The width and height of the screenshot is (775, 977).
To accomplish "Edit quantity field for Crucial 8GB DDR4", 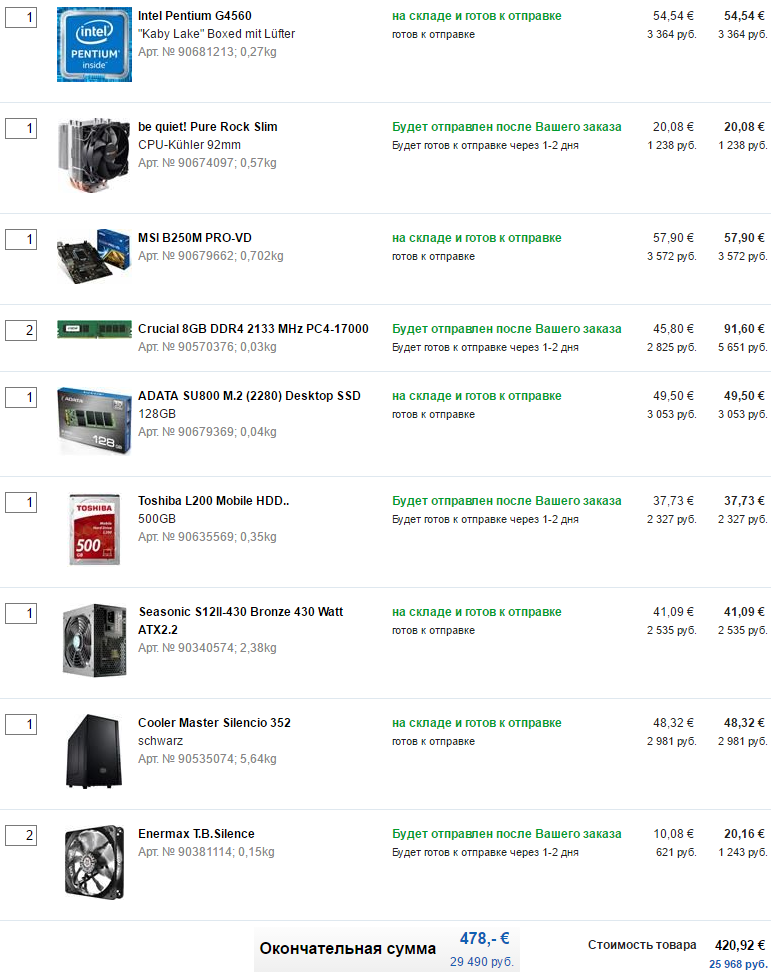I will (x=21, y=330).
